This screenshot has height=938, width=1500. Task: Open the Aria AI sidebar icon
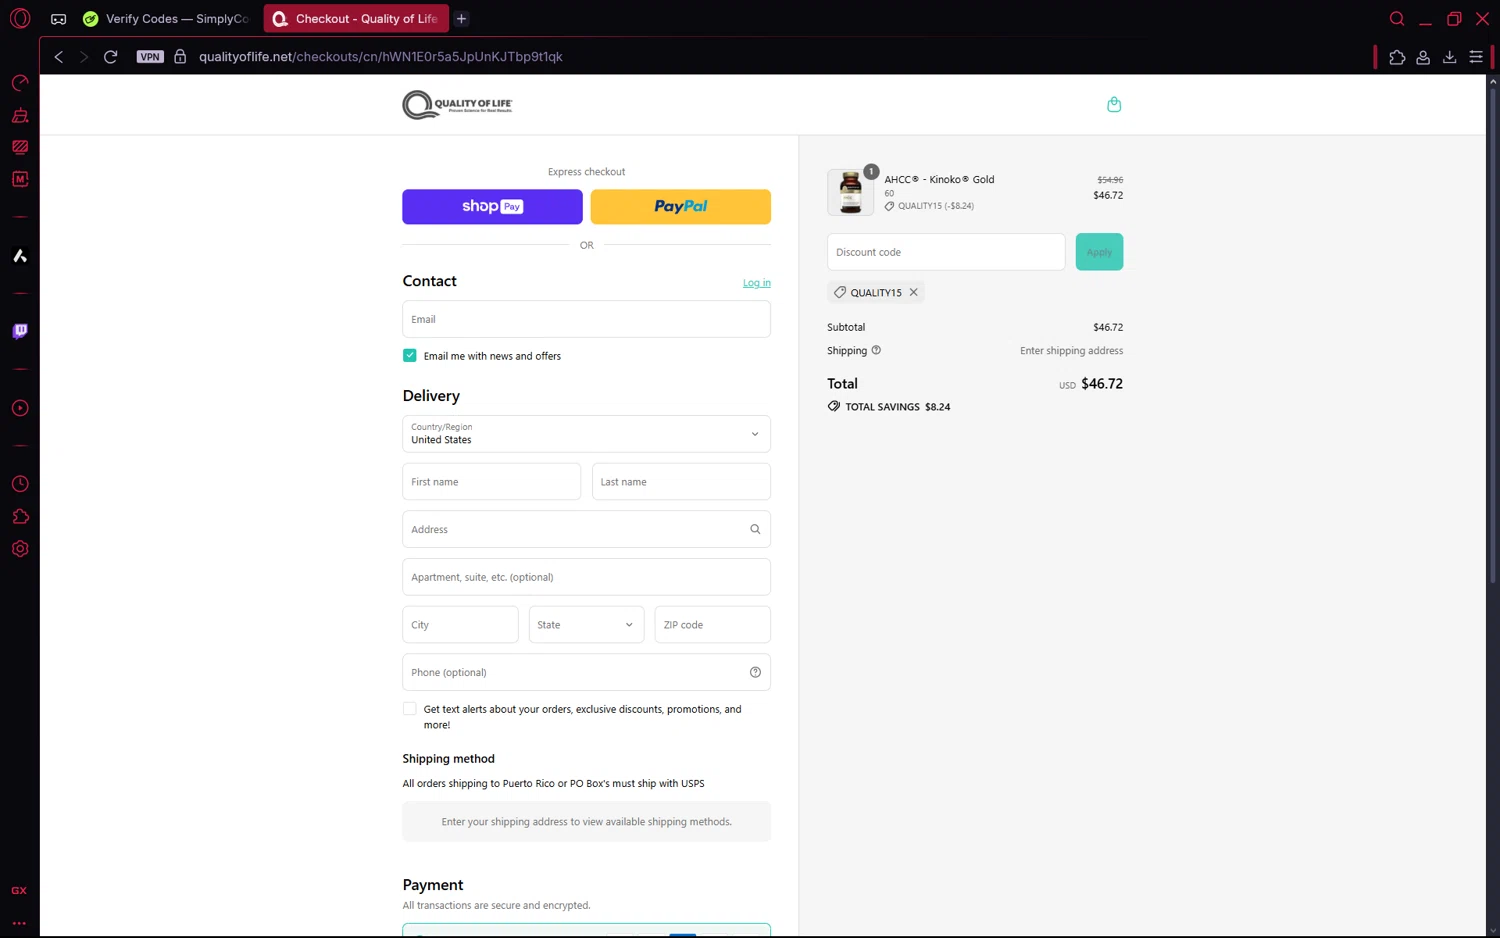(20, 256)
